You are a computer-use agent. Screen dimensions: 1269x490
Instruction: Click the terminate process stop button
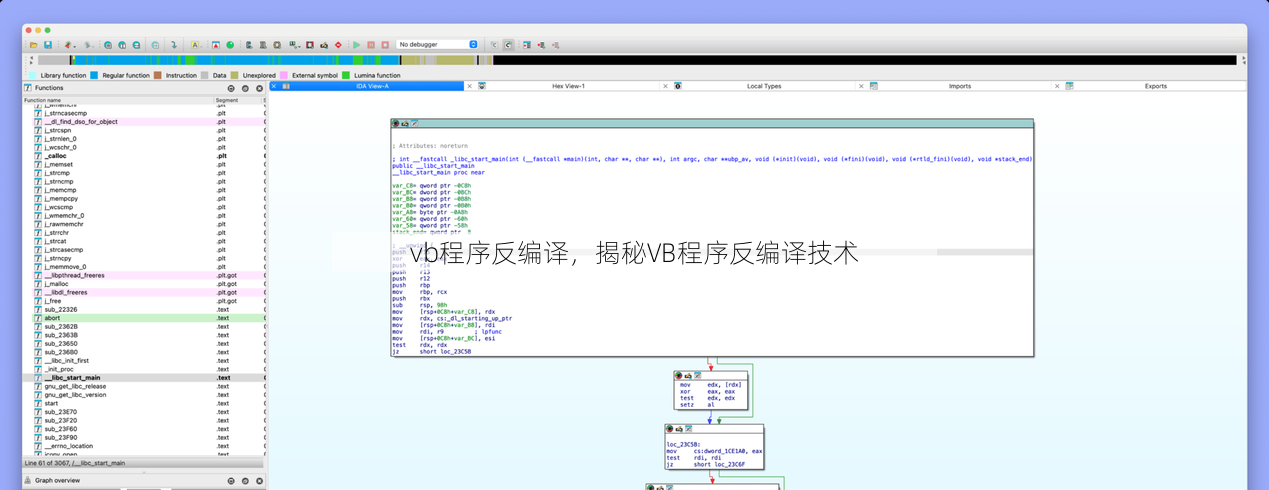pos(385,45)
